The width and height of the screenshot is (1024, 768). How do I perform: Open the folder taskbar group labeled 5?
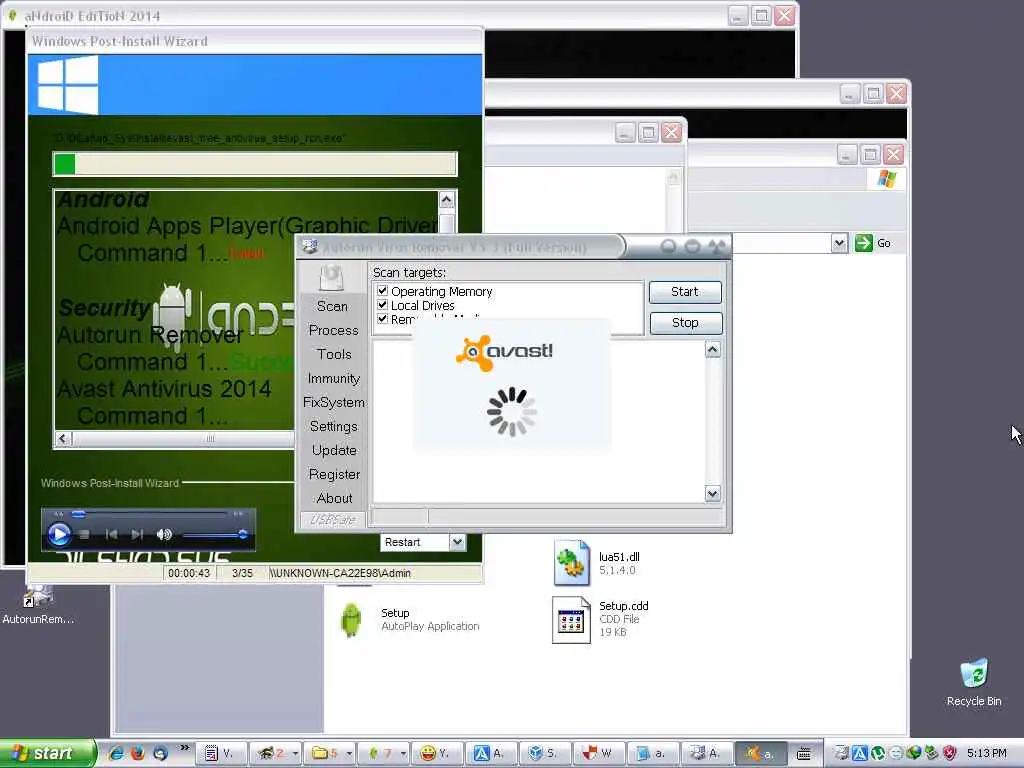tap(330, 753)
